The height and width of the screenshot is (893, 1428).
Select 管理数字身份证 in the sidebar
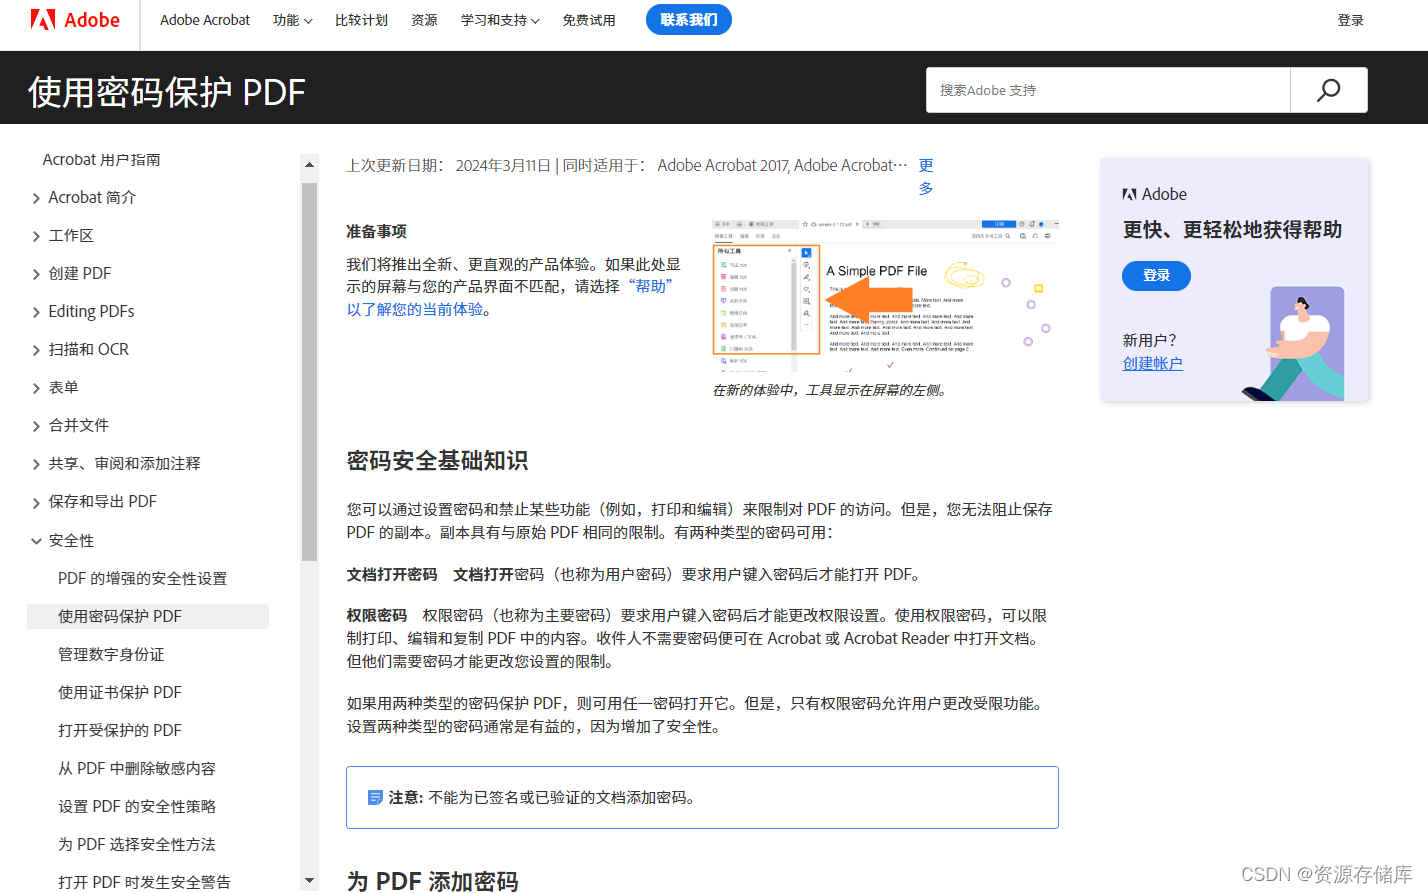[111, 654]
